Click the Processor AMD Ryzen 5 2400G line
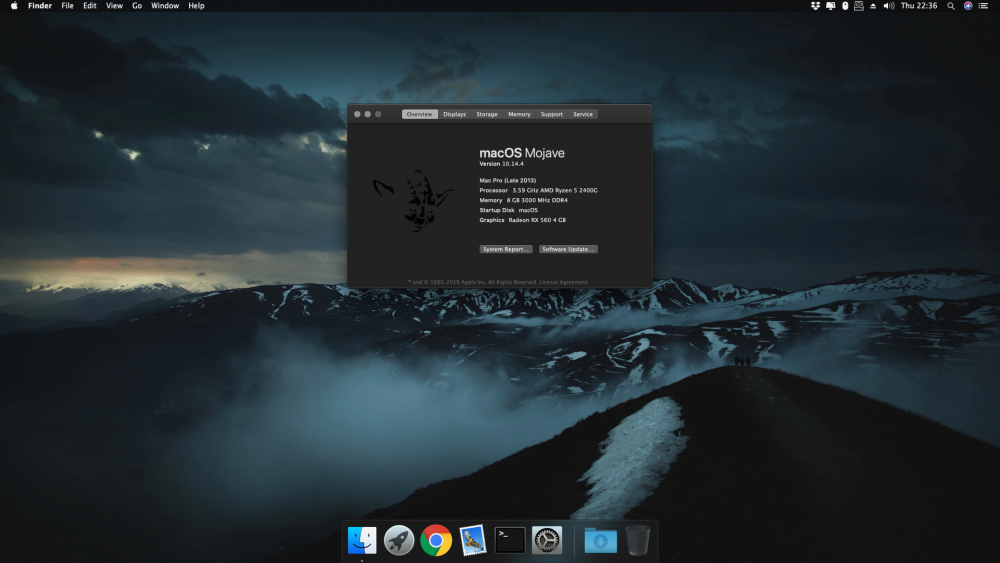This screenshot has height=563, width=1000. 538,190
